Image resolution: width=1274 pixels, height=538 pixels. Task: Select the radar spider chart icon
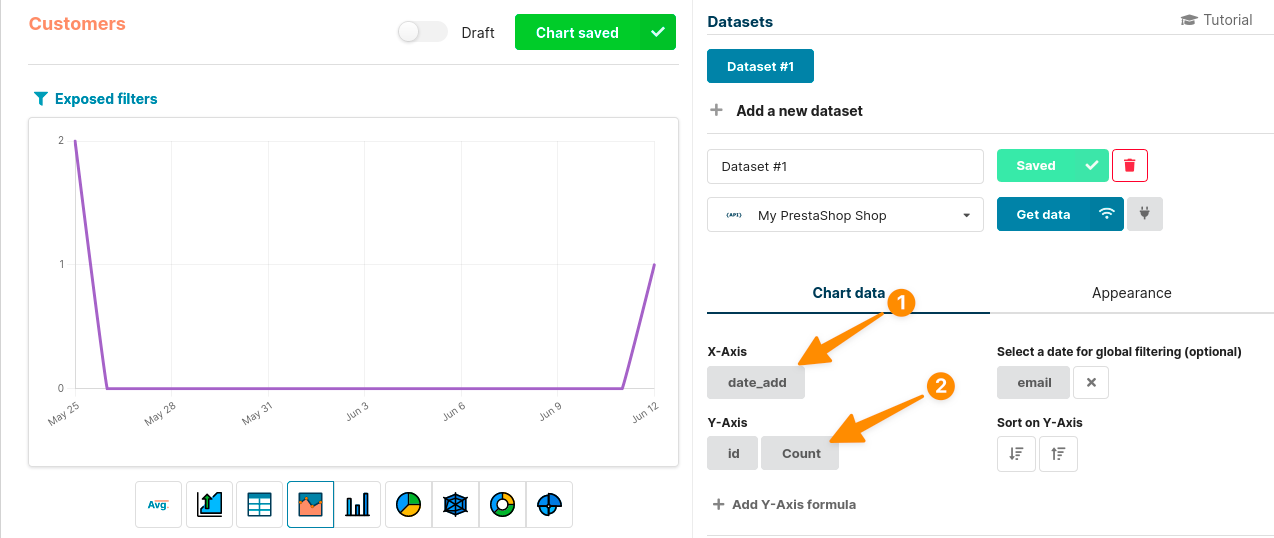455,505
